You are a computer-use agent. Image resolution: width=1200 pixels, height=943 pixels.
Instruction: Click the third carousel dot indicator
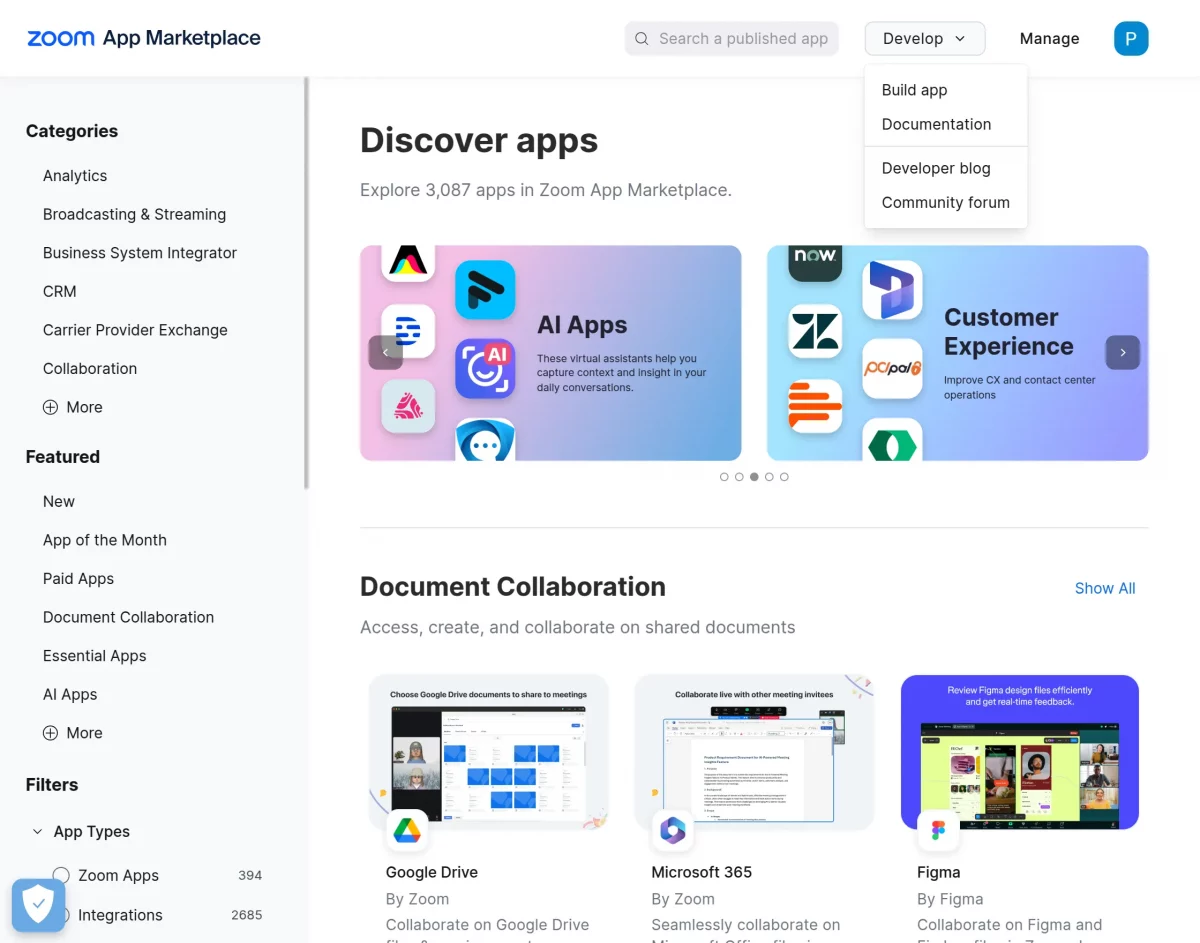click(x=754, y=477)
